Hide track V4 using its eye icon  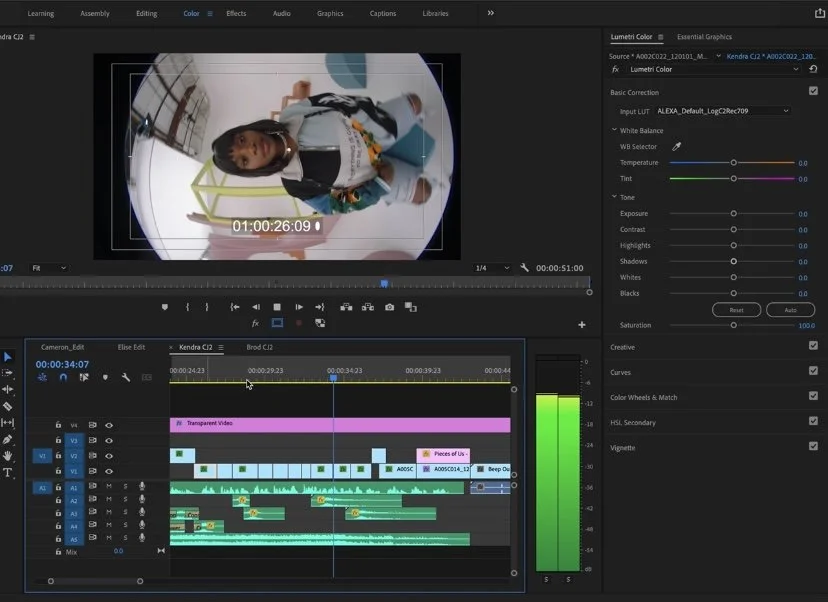[x=109, y=425]
